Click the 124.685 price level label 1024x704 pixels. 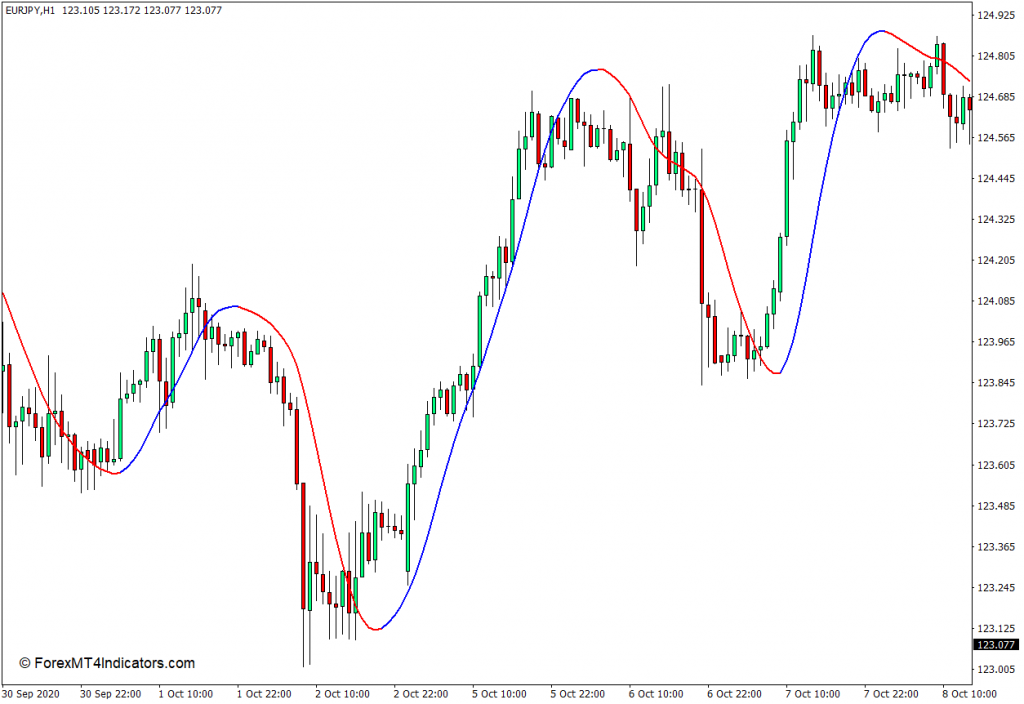pyautogui.click(x=996, y=97)
